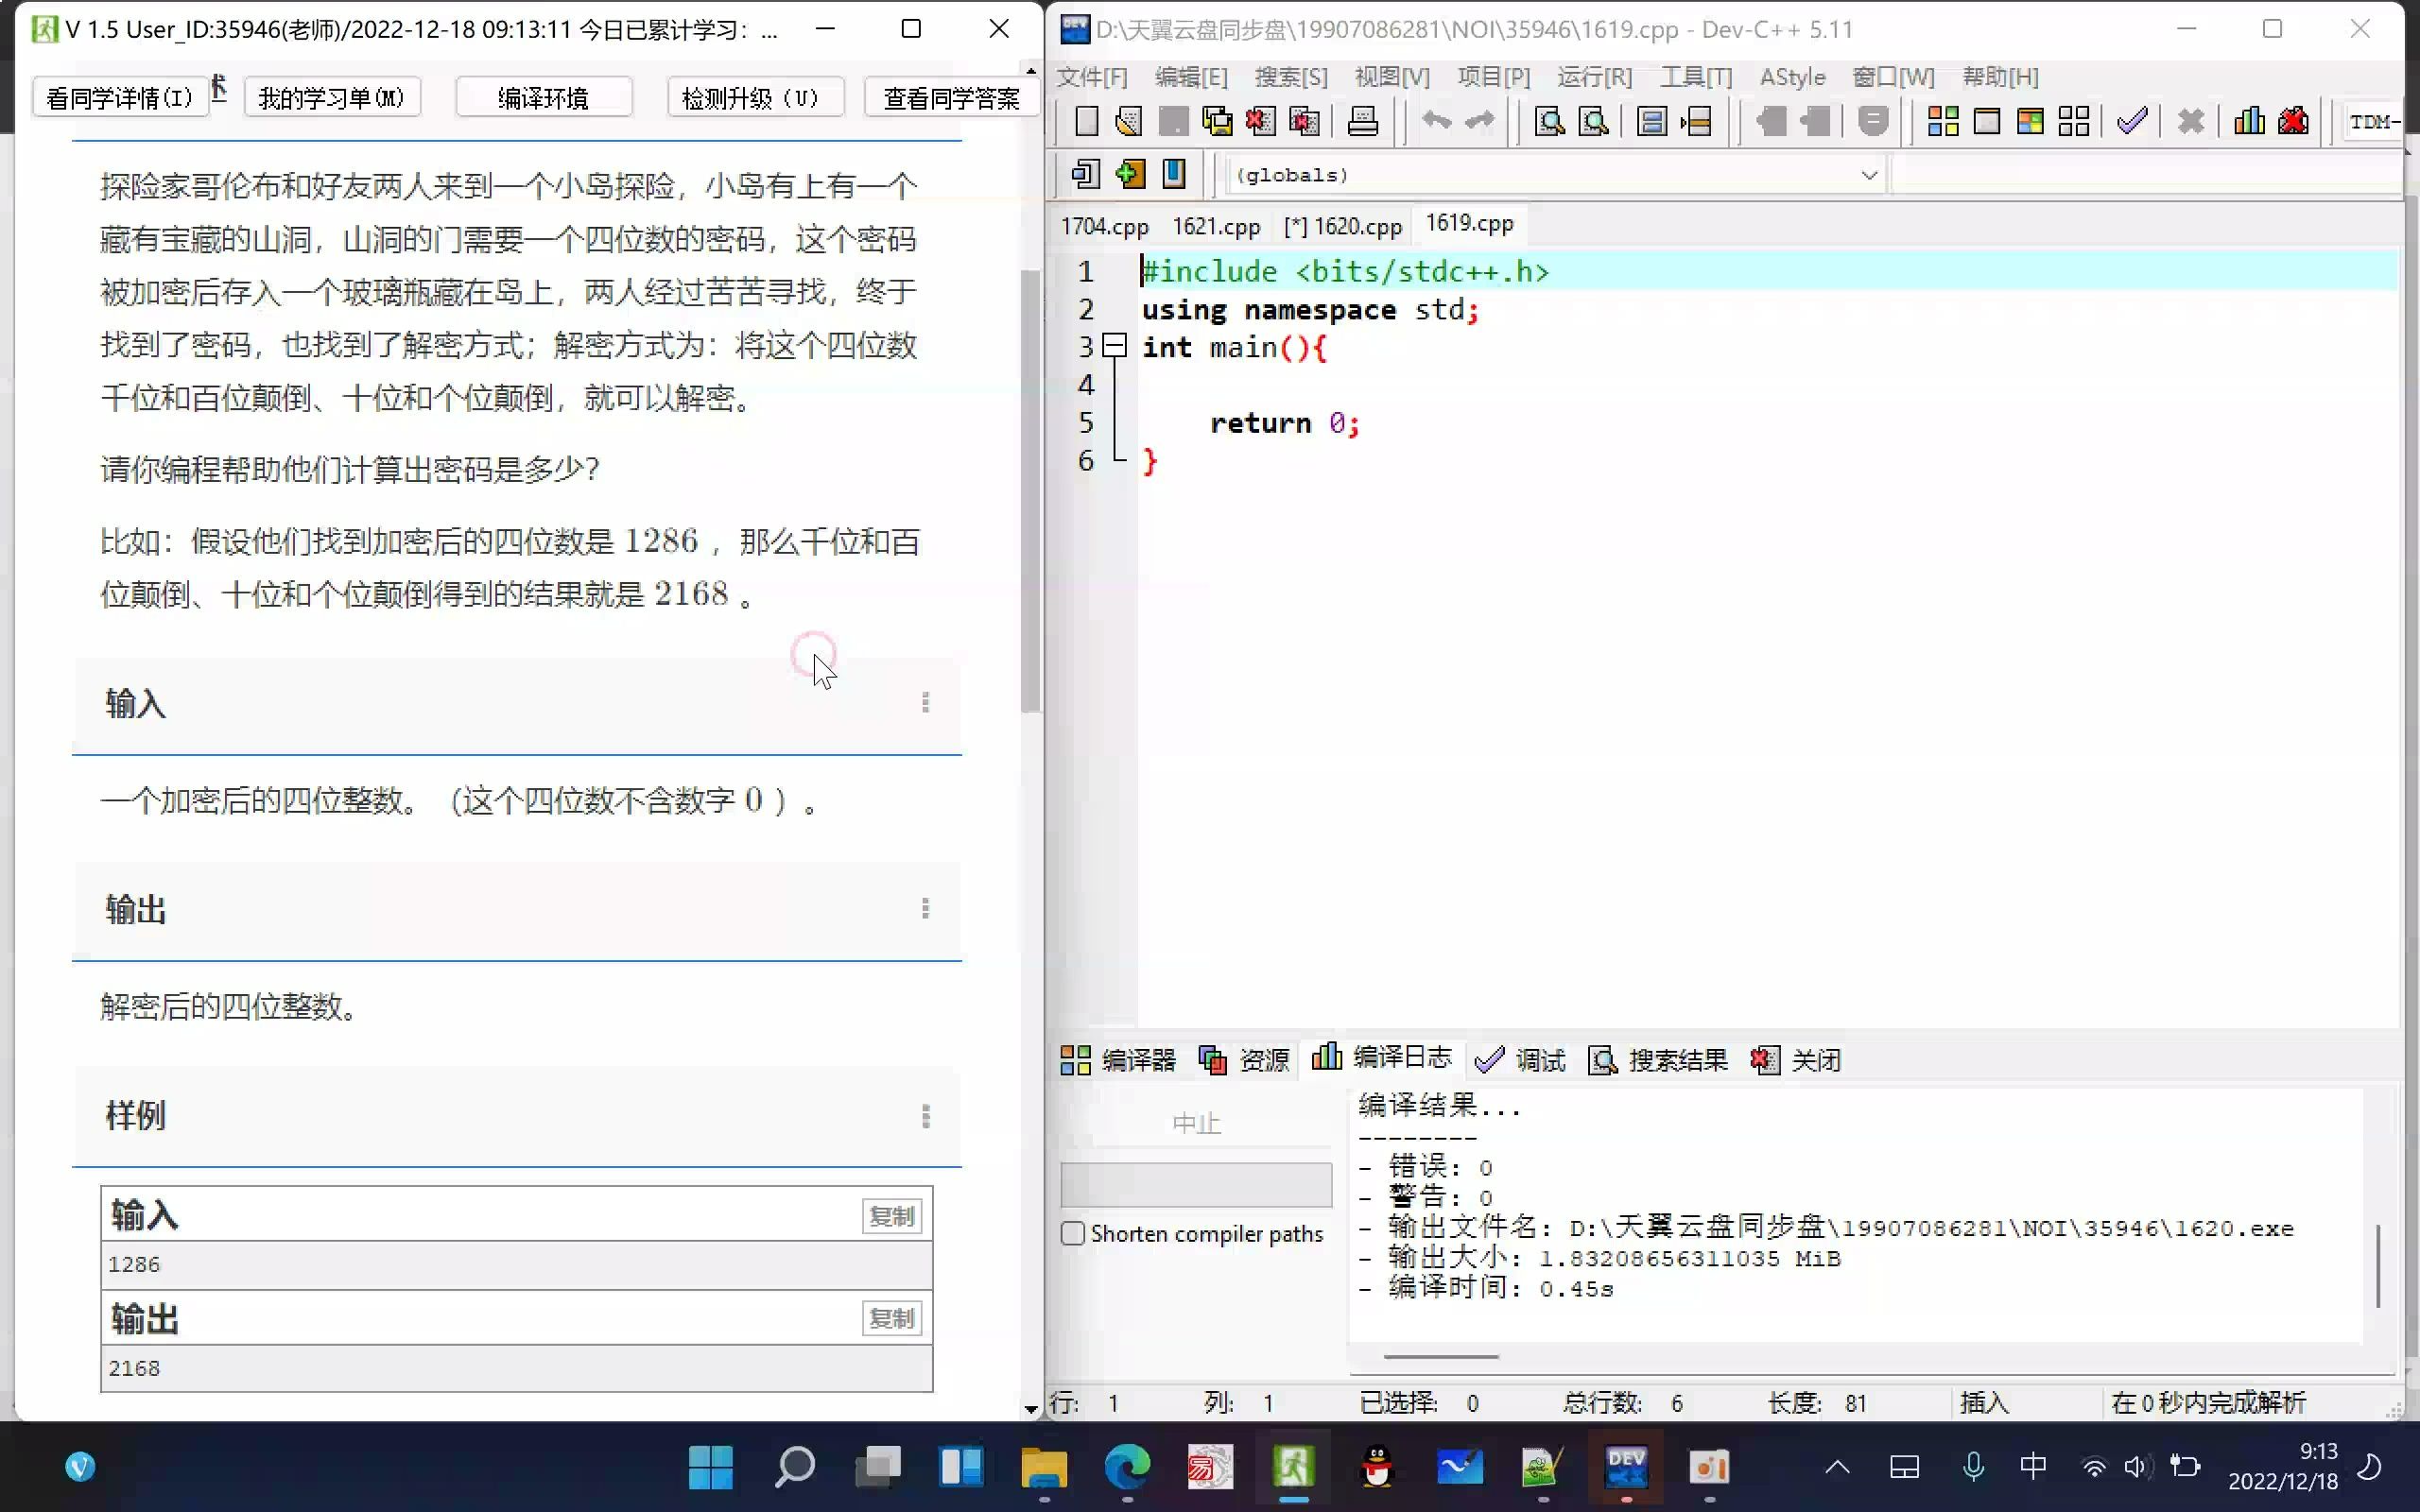The image size is (2420, 1512).
Task: Click the New file toolbar icon
Action: point(1086,122)
